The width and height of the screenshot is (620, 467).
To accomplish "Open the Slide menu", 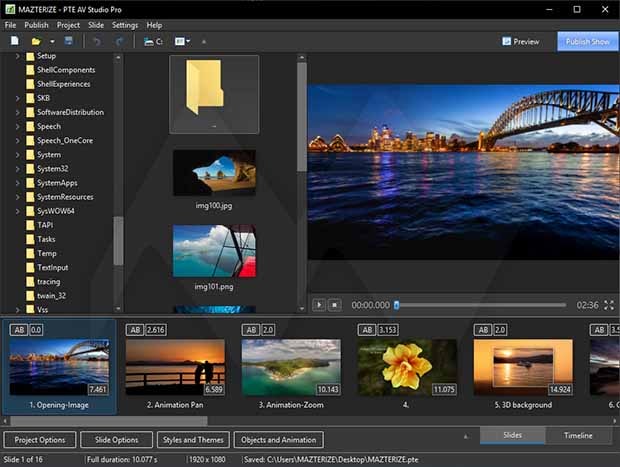I will [x=96, y=25].
